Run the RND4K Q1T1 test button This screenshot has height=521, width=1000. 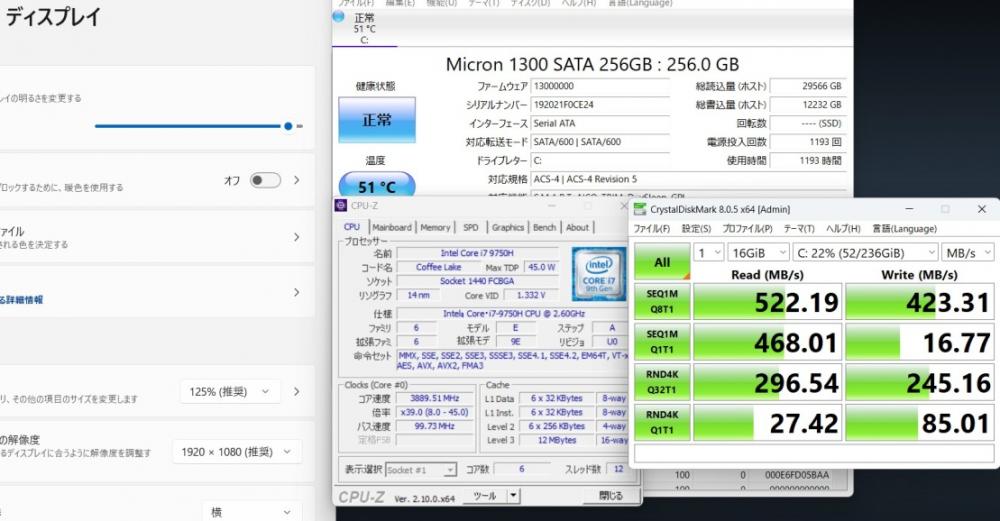[x=662, y=422]
